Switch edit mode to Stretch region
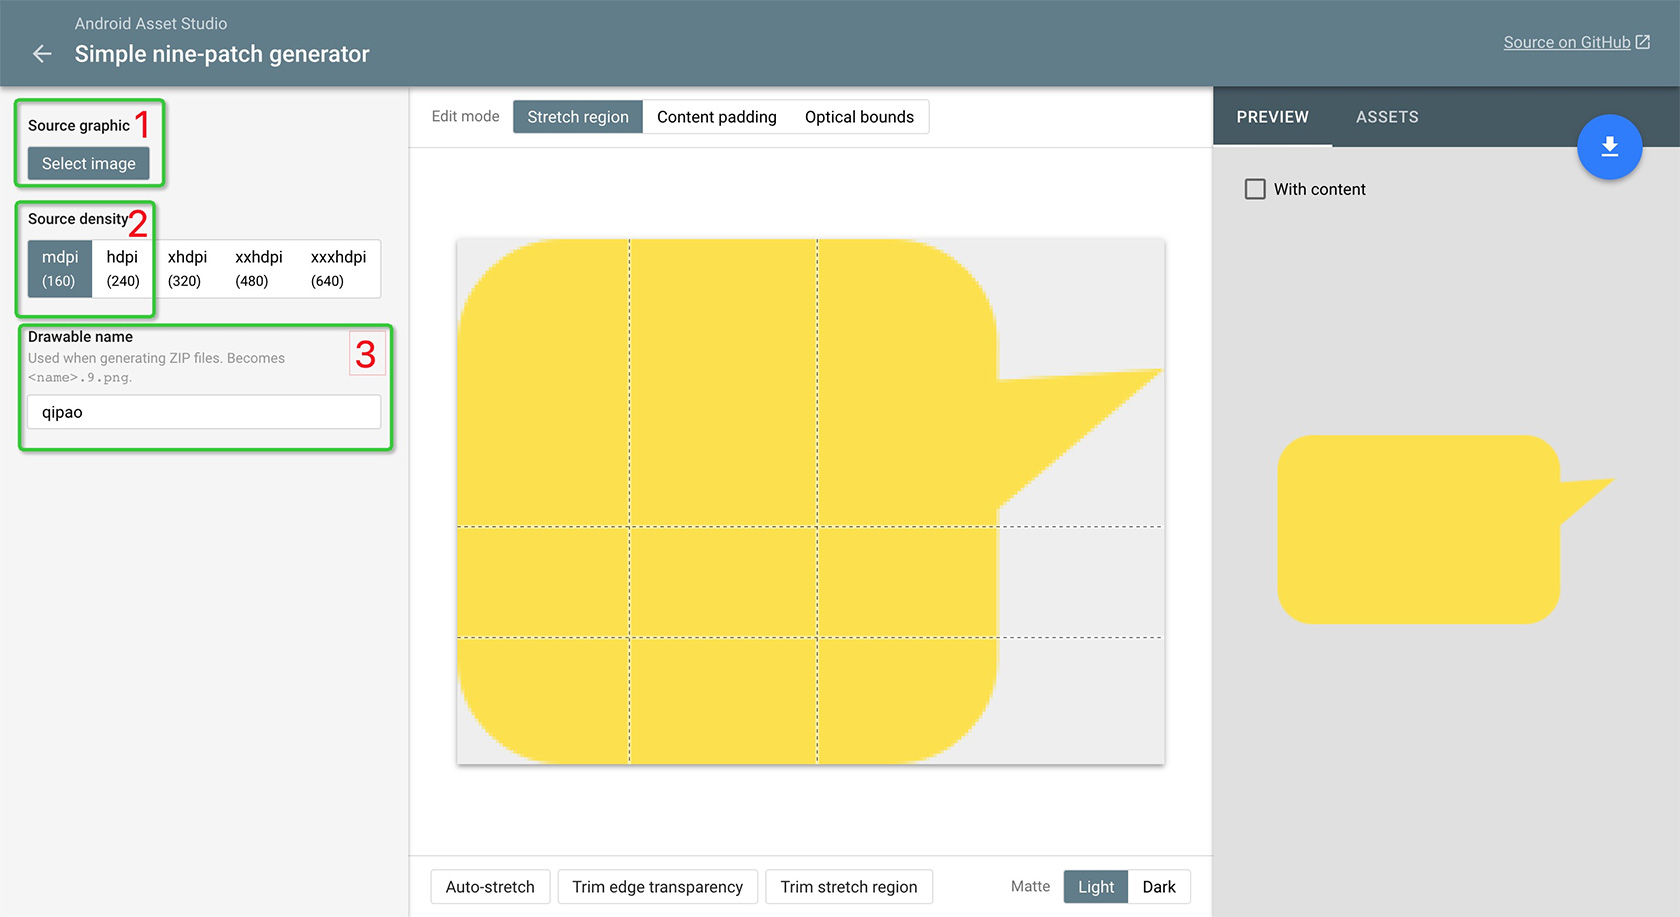The height and width of the screenshot is (917, 1680). coord(578,117)
